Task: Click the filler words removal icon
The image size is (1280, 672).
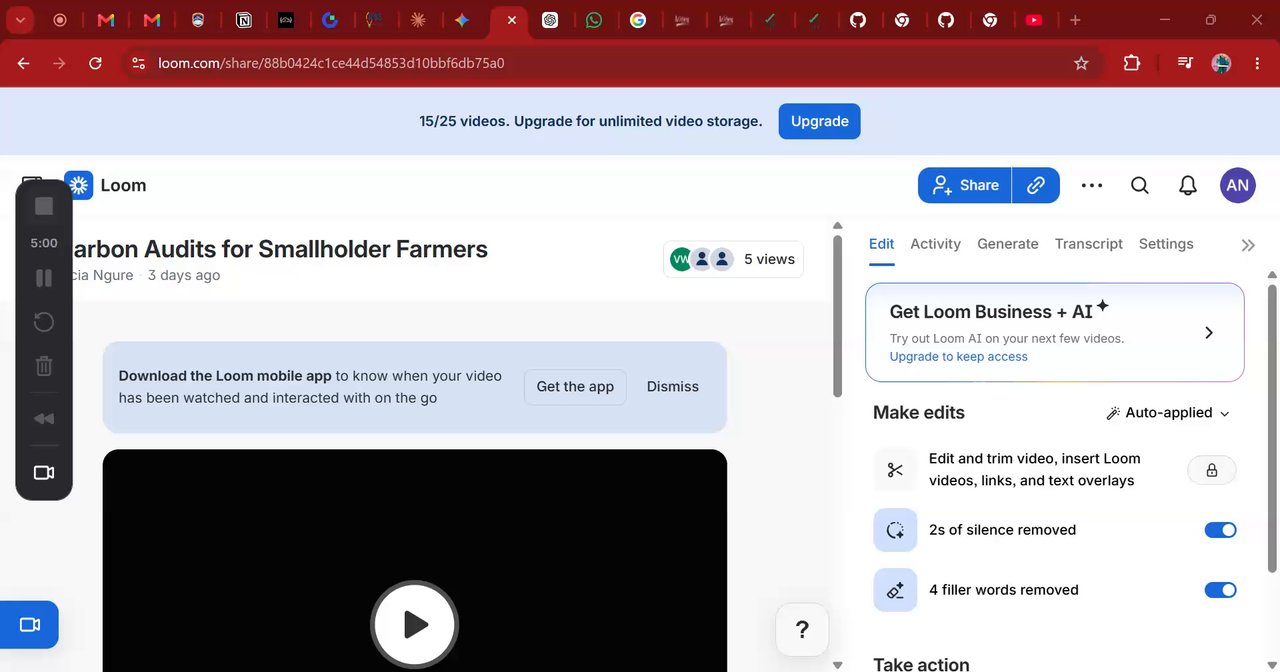Action: click(x=895, y=590)
